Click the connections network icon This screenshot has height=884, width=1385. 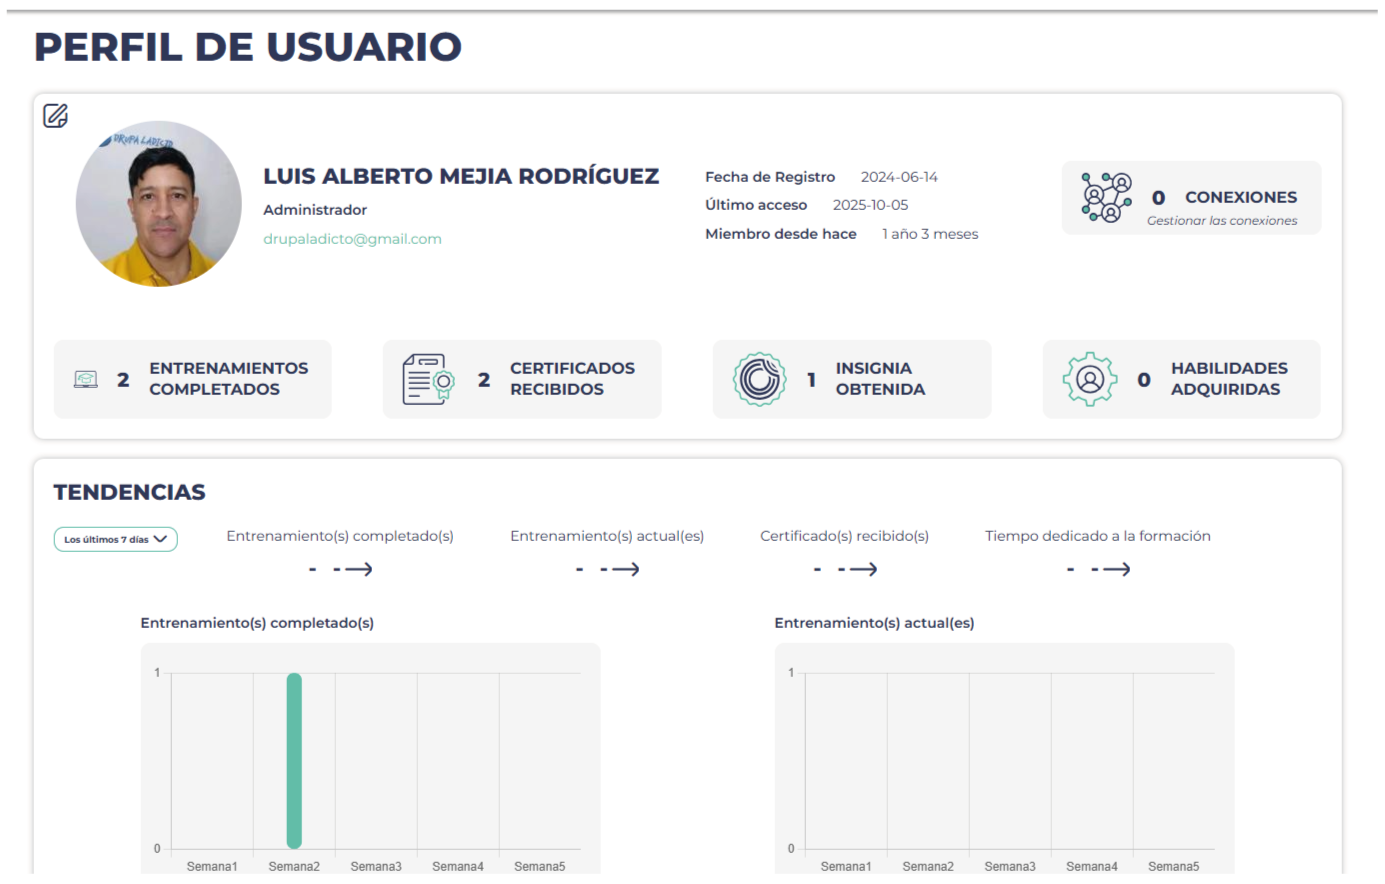point(1106,197)
